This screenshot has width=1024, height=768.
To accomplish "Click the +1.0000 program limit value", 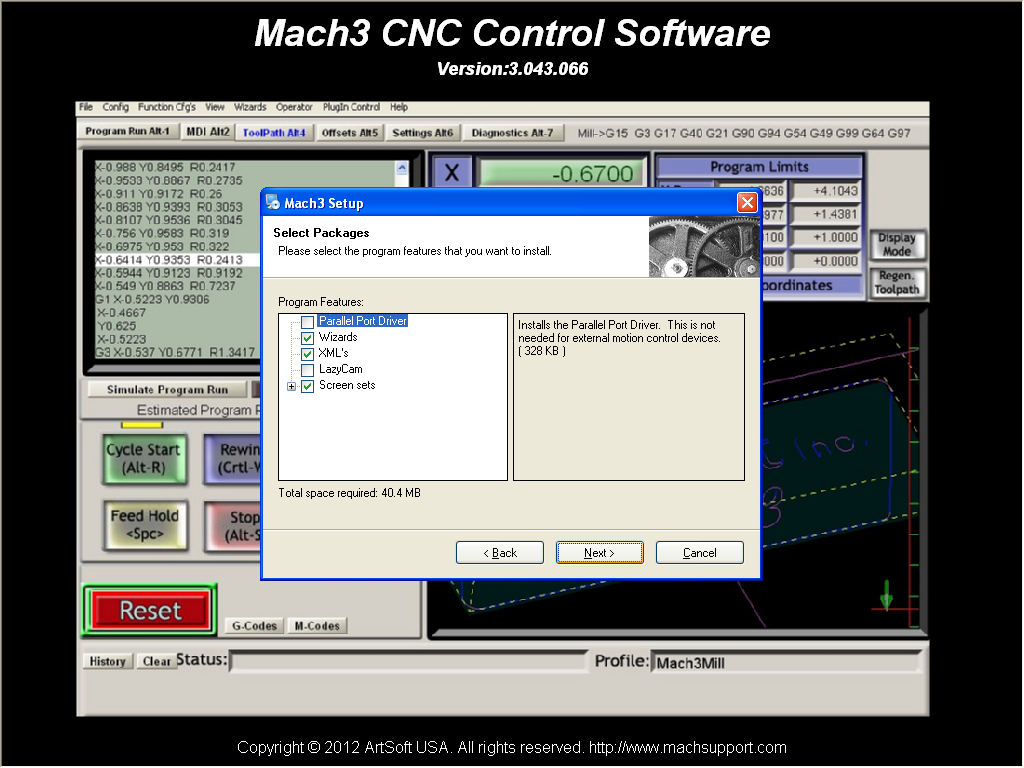I will point(826,237).
